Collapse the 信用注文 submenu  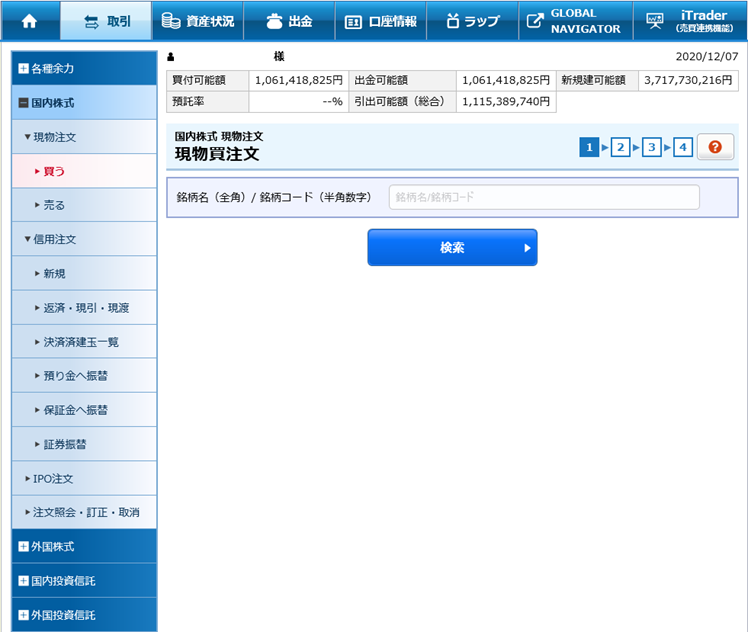click(x=84, y=239)
